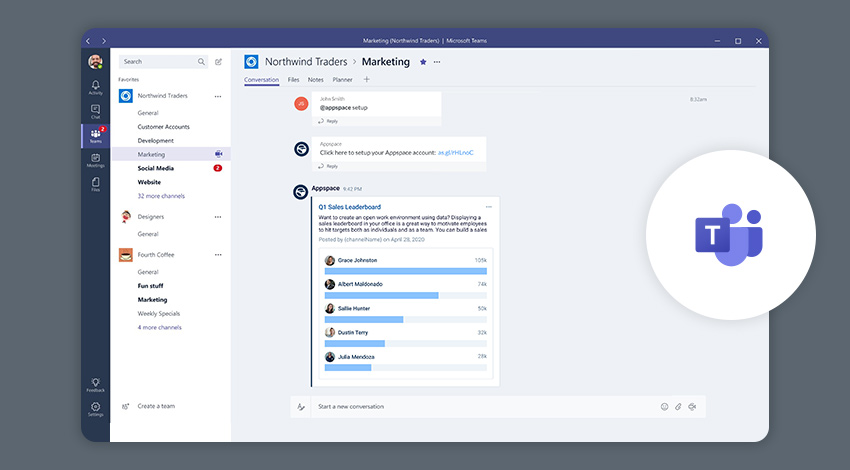The width and height of the screenshot is (850, 470).
Task: Open Fourth Coffee team options ellipsis
Action: click(x=218, y=255)
